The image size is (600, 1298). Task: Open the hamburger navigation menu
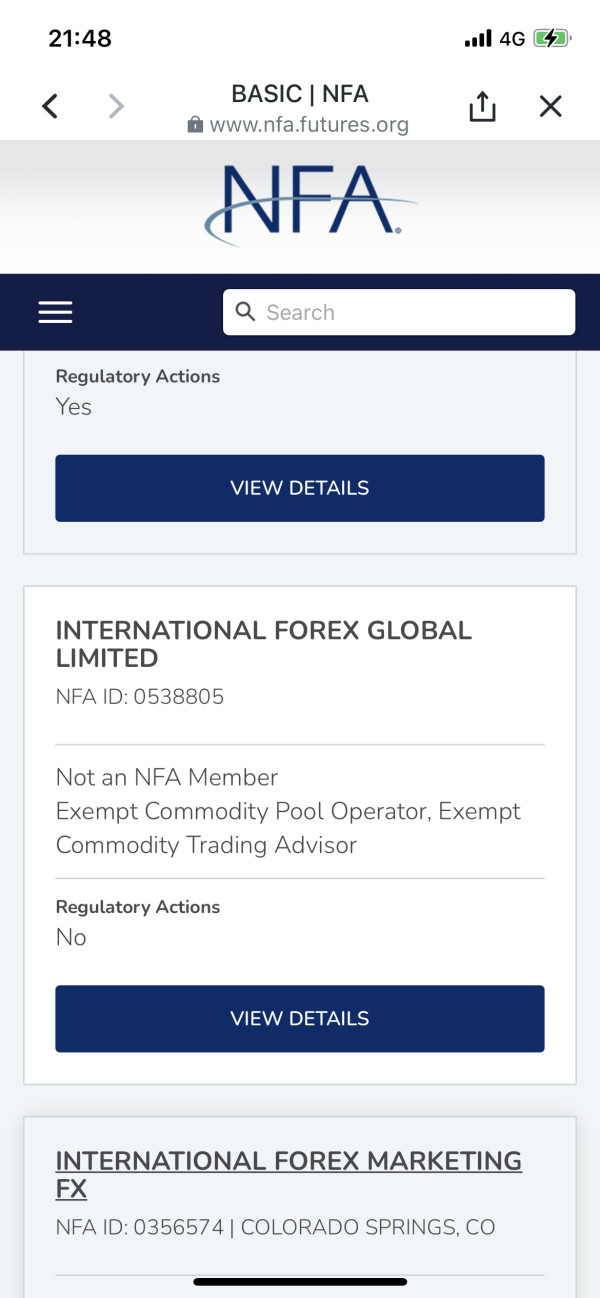click(55, 312)
